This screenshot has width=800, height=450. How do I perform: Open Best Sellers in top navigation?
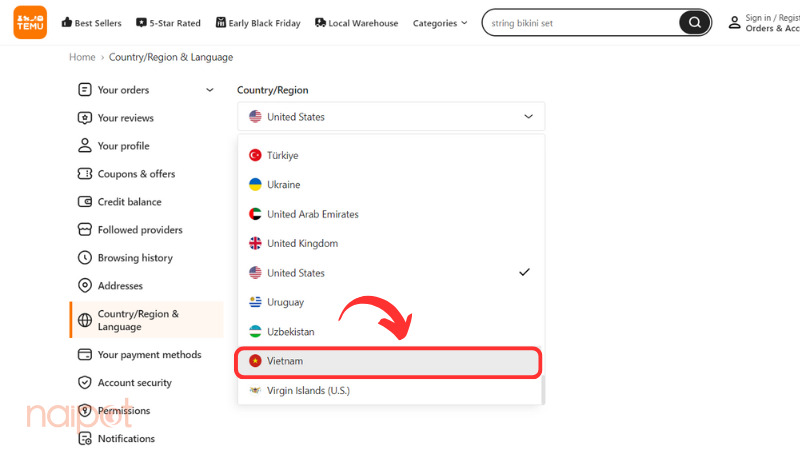click(x=91, y=23)
